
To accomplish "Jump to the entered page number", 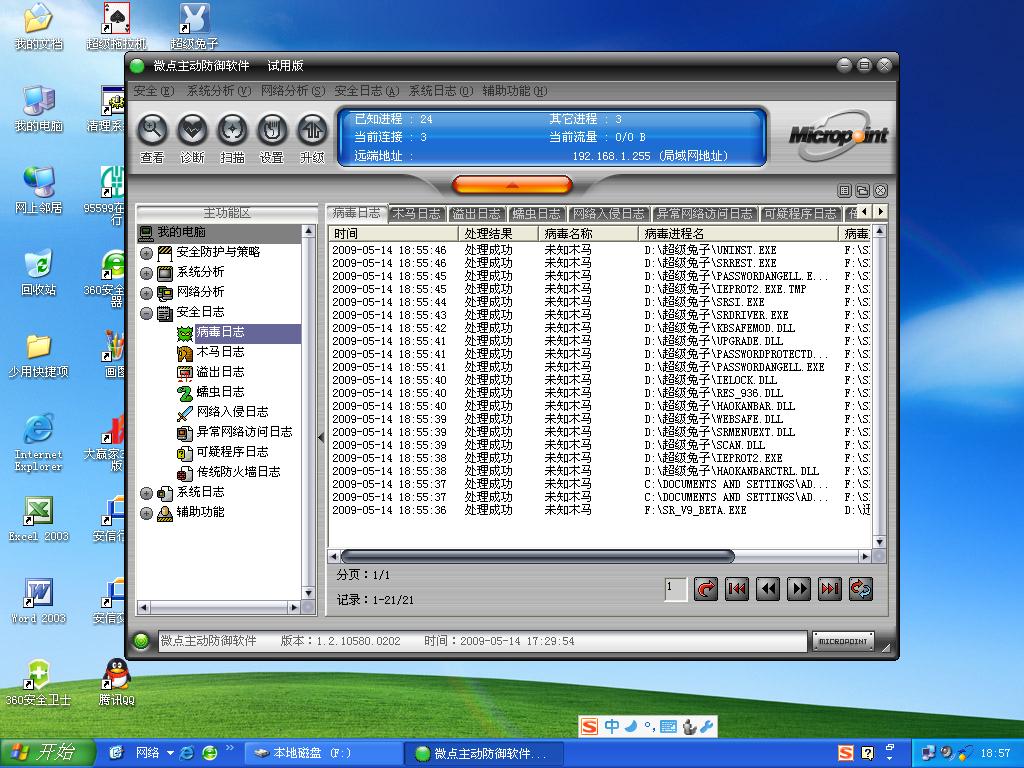I will 705,589.
